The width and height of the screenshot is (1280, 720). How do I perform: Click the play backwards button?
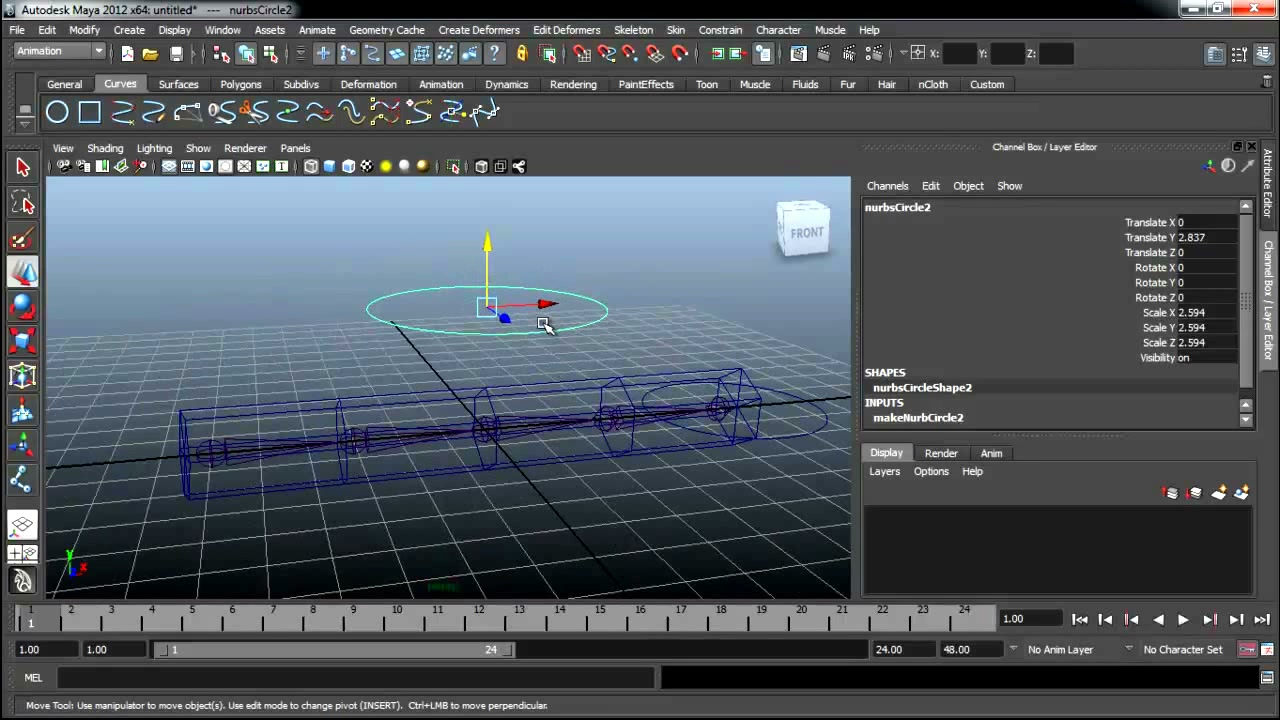pos(1158,620)
